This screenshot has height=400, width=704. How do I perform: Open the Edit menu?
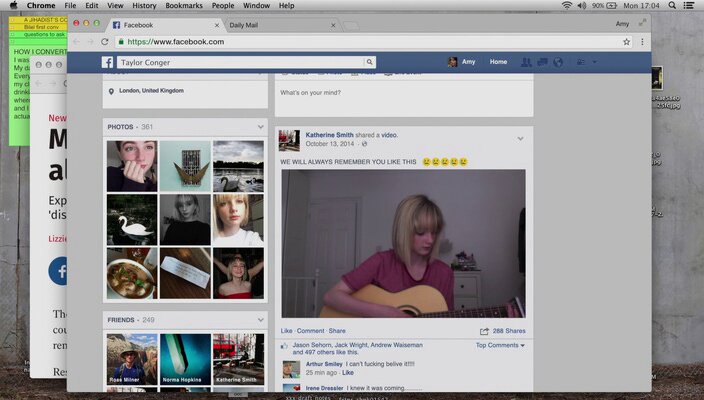click(92, 5)
